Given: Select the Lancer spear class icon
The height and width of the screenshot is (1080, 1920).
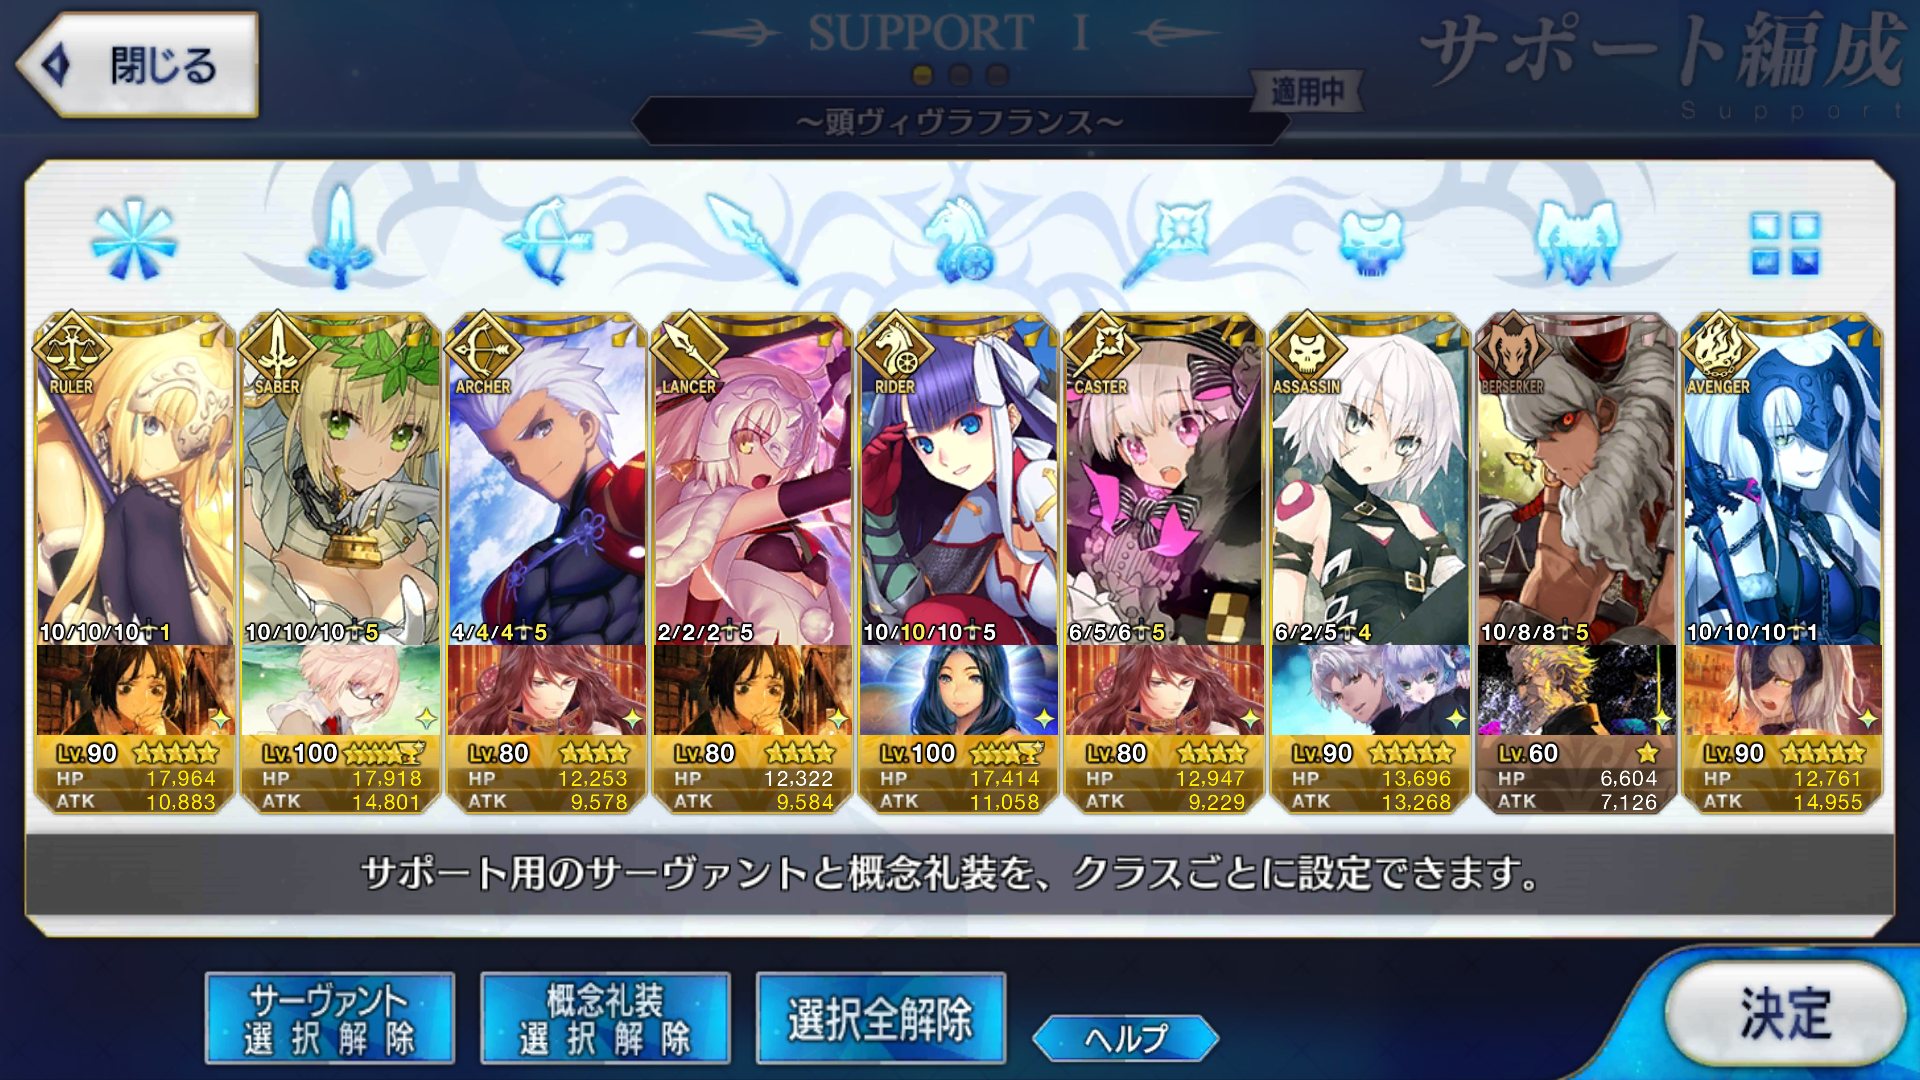Looking at the screenshot, I should (x=752, y=240).
